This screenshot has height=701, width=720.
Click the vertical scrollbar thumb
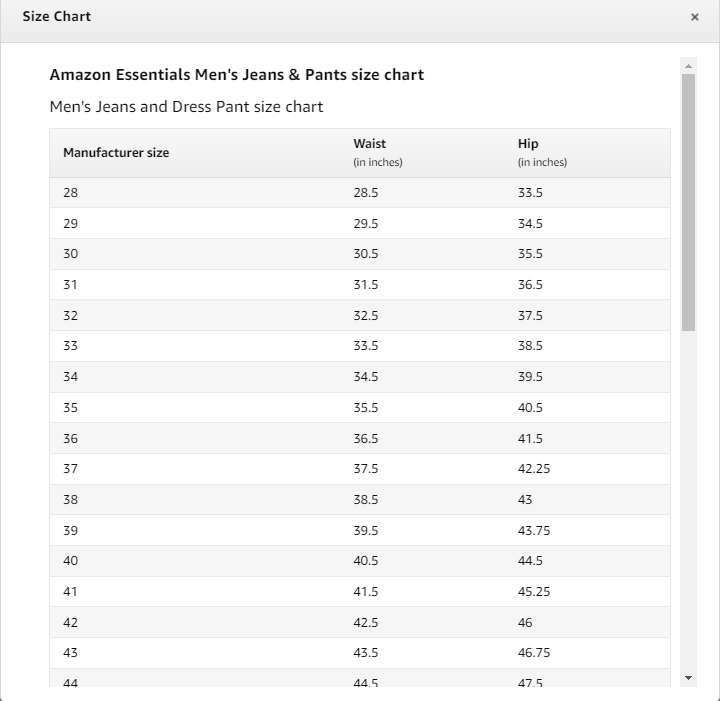pos(688,202)
